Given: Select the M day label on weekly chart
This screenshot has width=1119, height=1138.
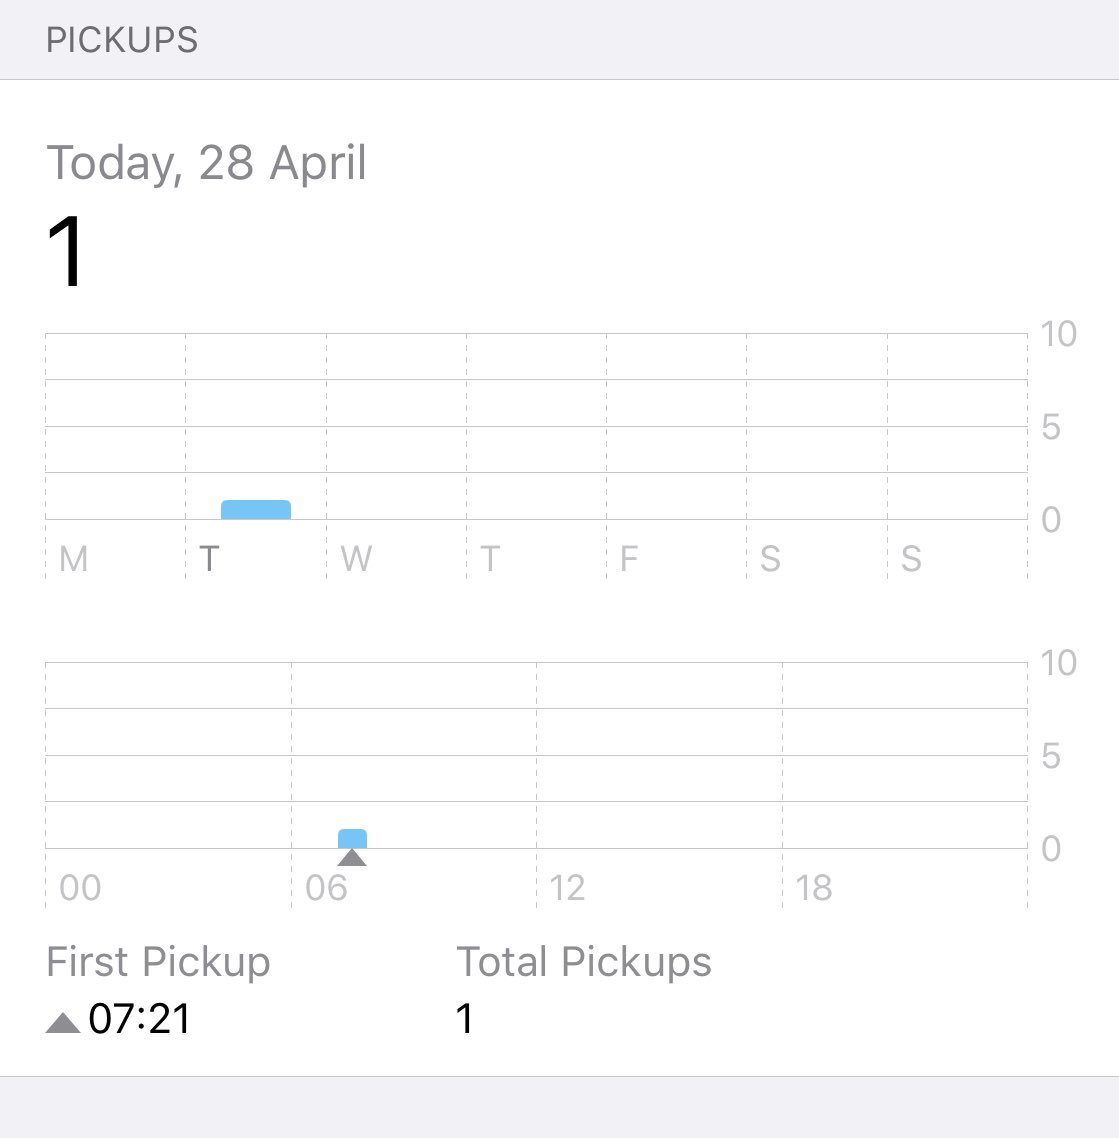Looking at the screenshot, I should pos(73,559).
